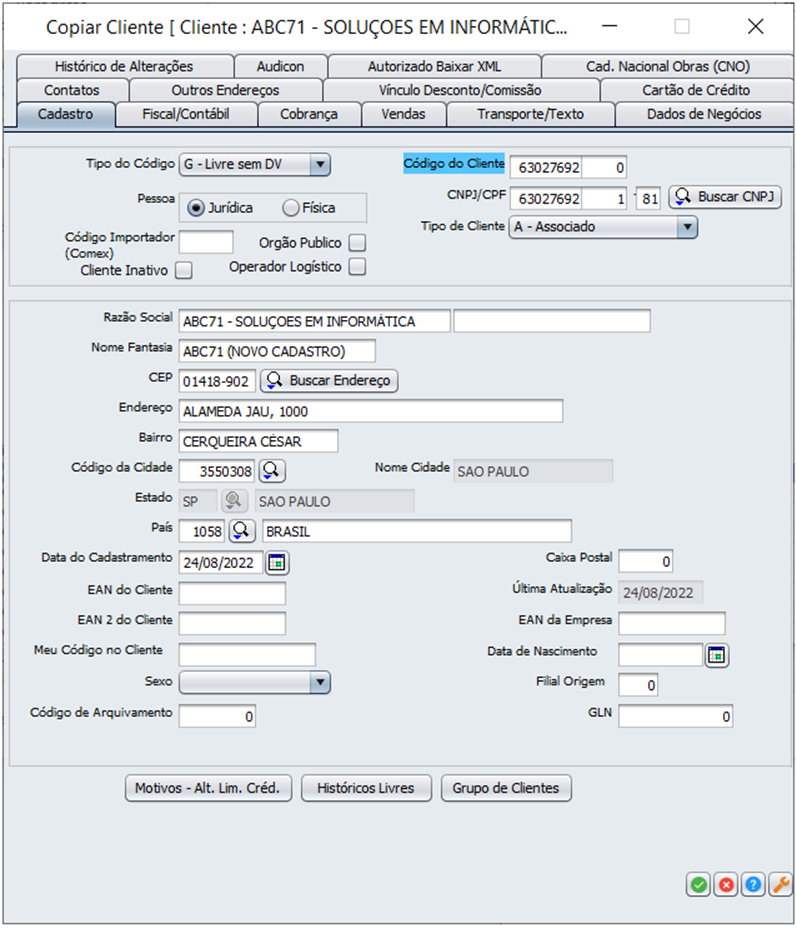
Task: Click Caixa Postal field
Action: pyautogui.click(x=646, y=561)
